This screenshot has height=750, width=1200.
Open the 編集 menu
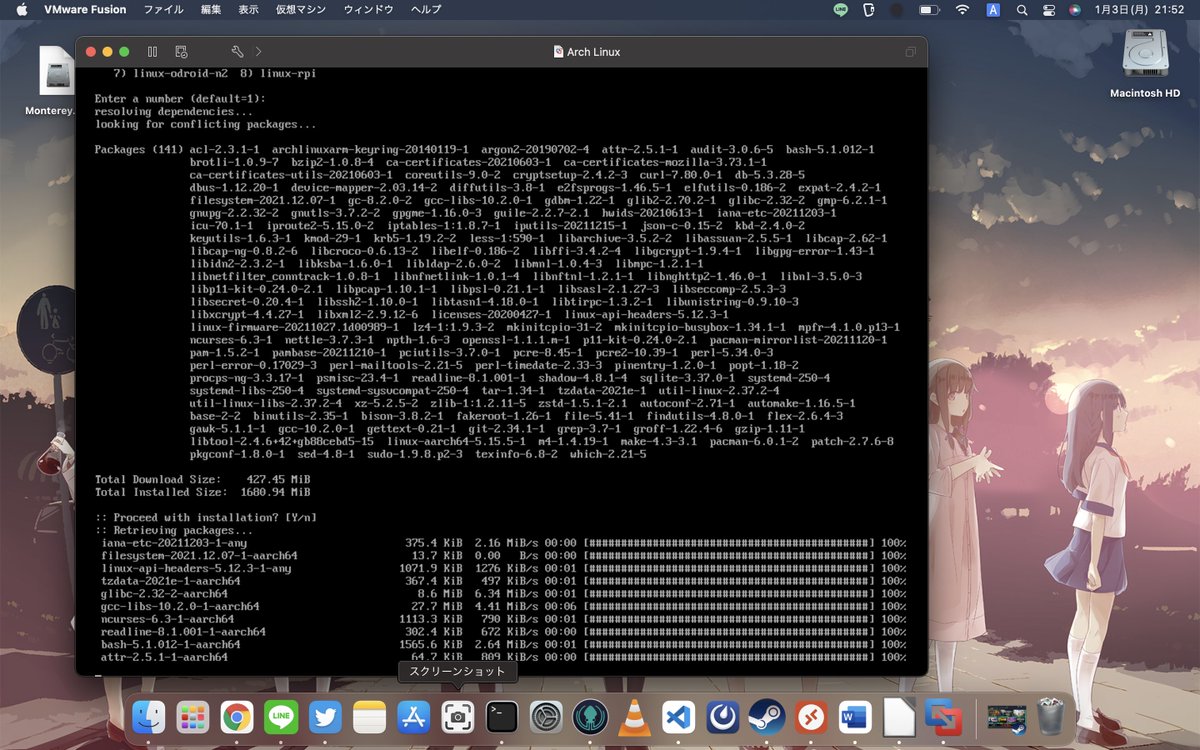[211, 10]
